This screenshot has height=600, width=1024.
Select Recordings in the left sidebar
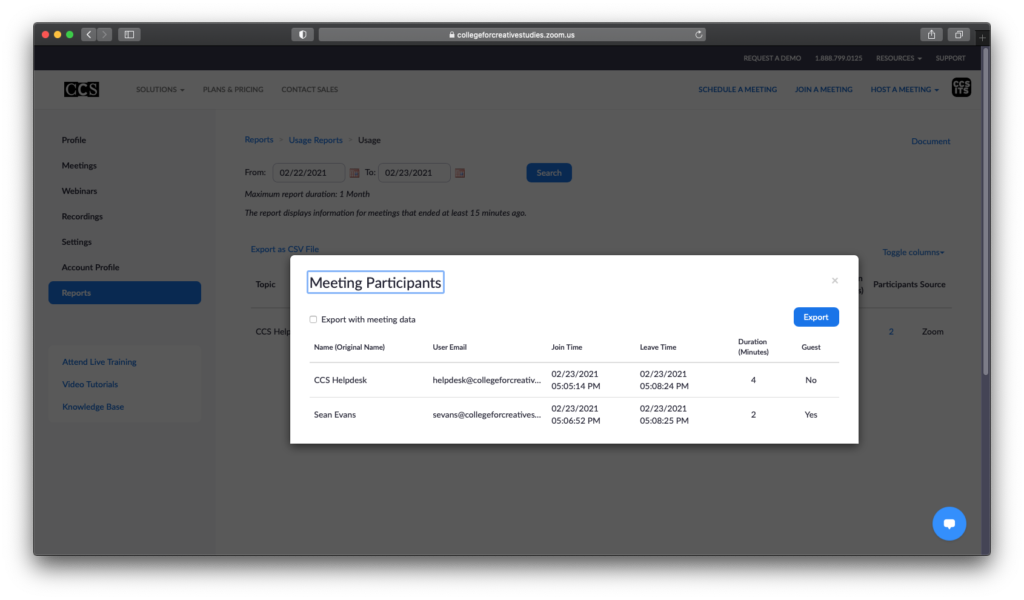coord(82,216)
